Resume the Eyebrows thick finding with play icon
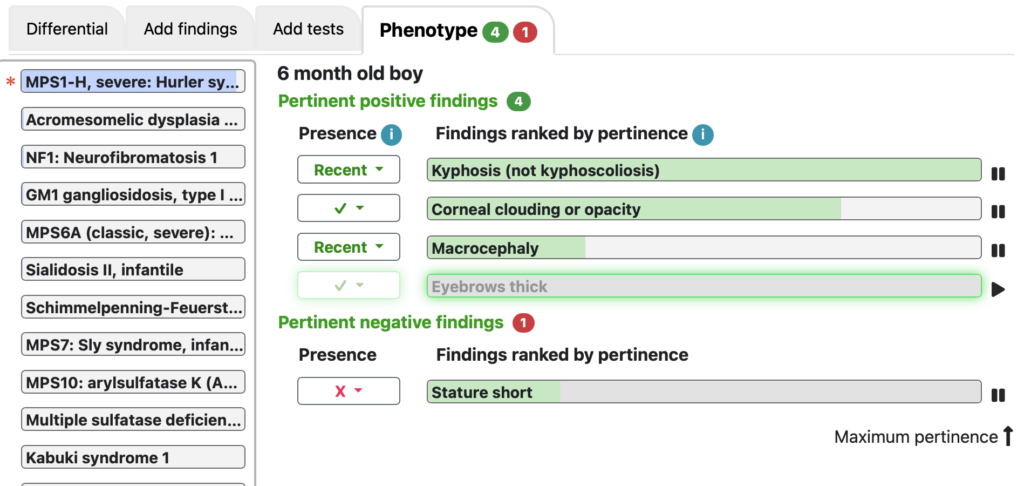 [998, 289]
